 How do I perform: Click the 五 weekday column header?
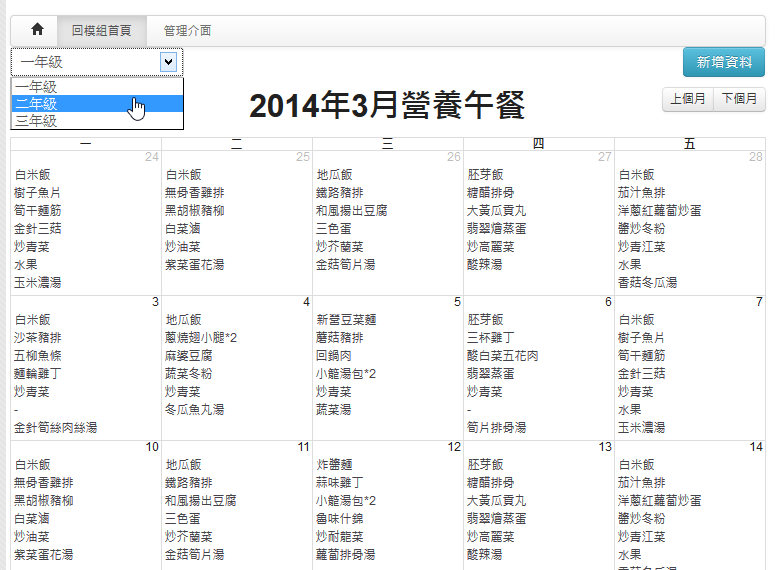(689, 144)
